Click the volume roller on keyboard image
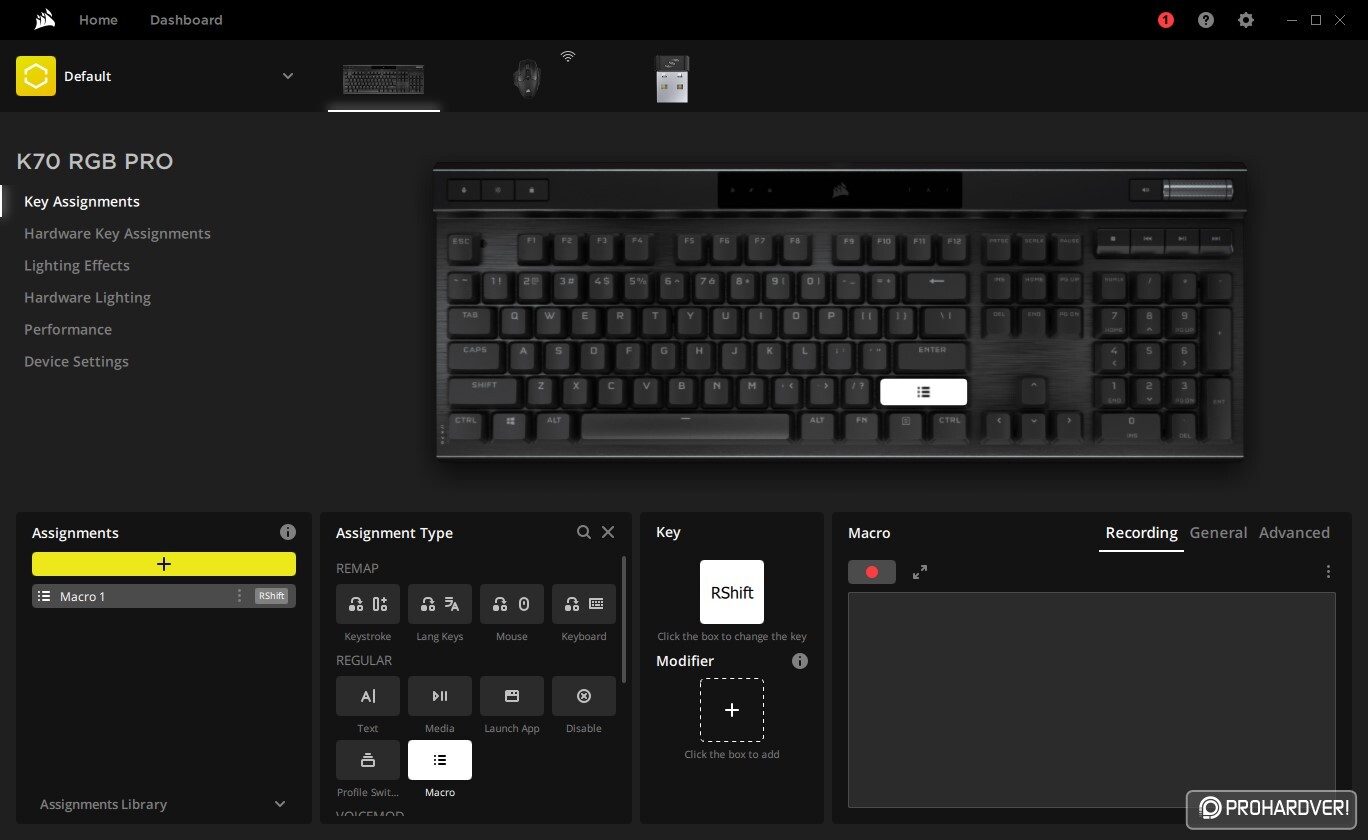 pos(1197,190)
